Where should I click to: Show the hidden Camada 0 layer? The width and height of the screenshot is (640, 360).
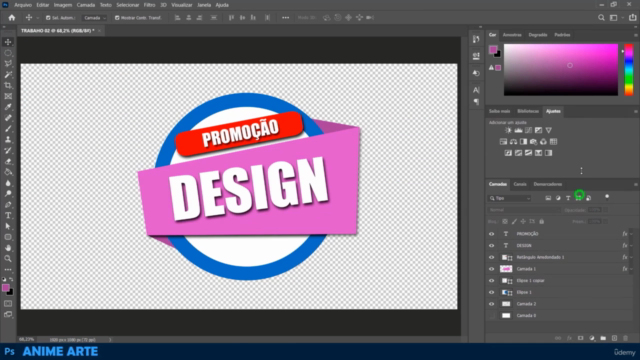click(x=491, y=316)
